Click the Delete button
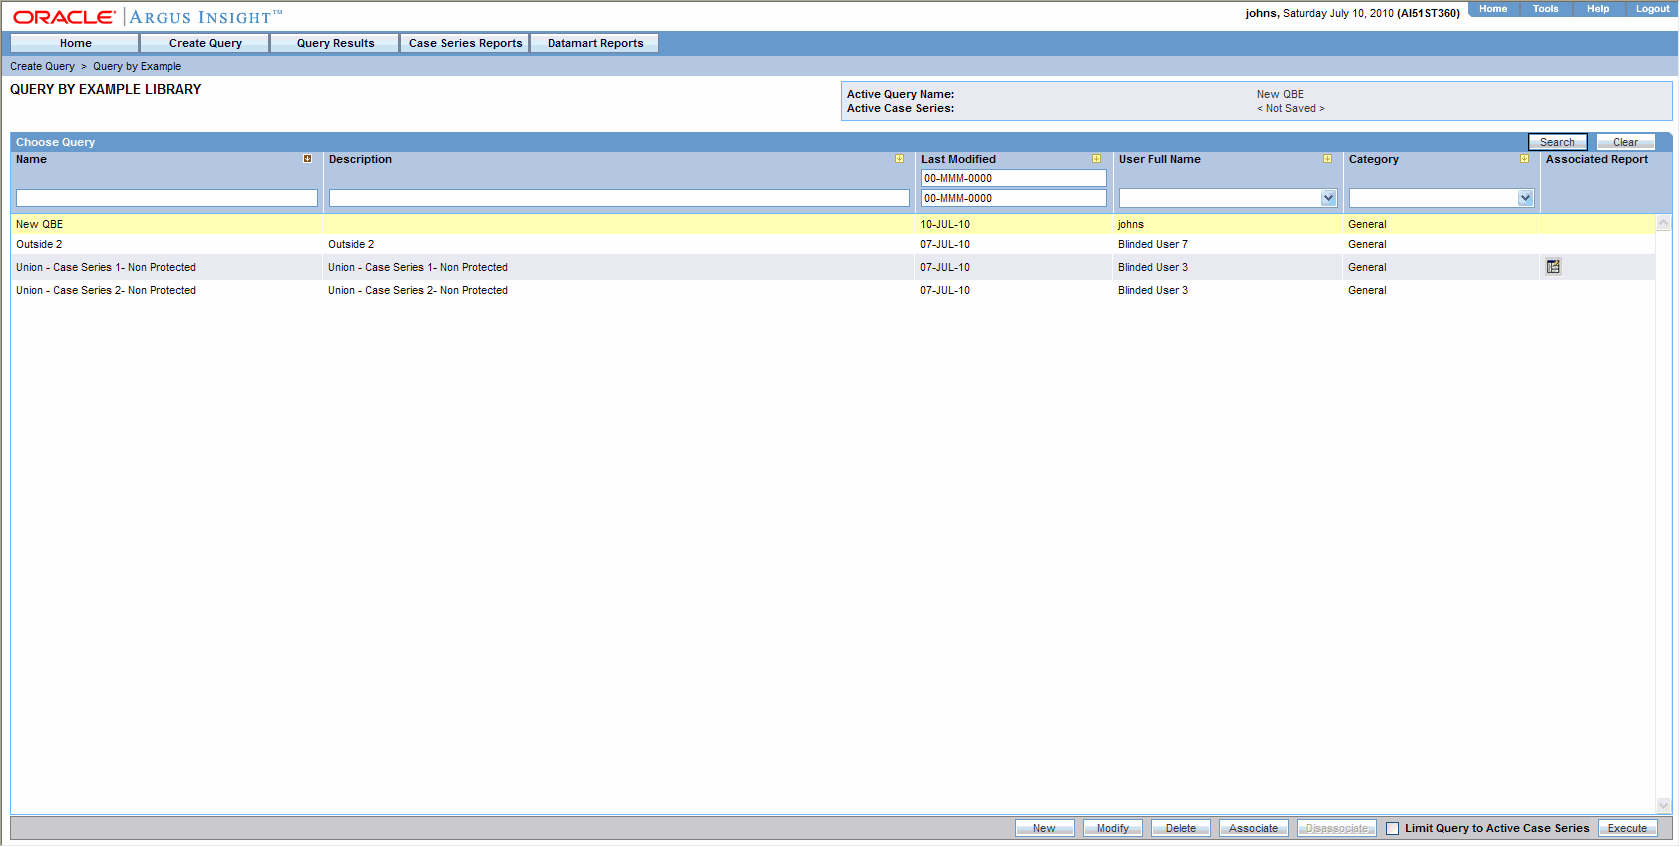This screenshot has width=1680, height=847. click(x=1180, y=828)
